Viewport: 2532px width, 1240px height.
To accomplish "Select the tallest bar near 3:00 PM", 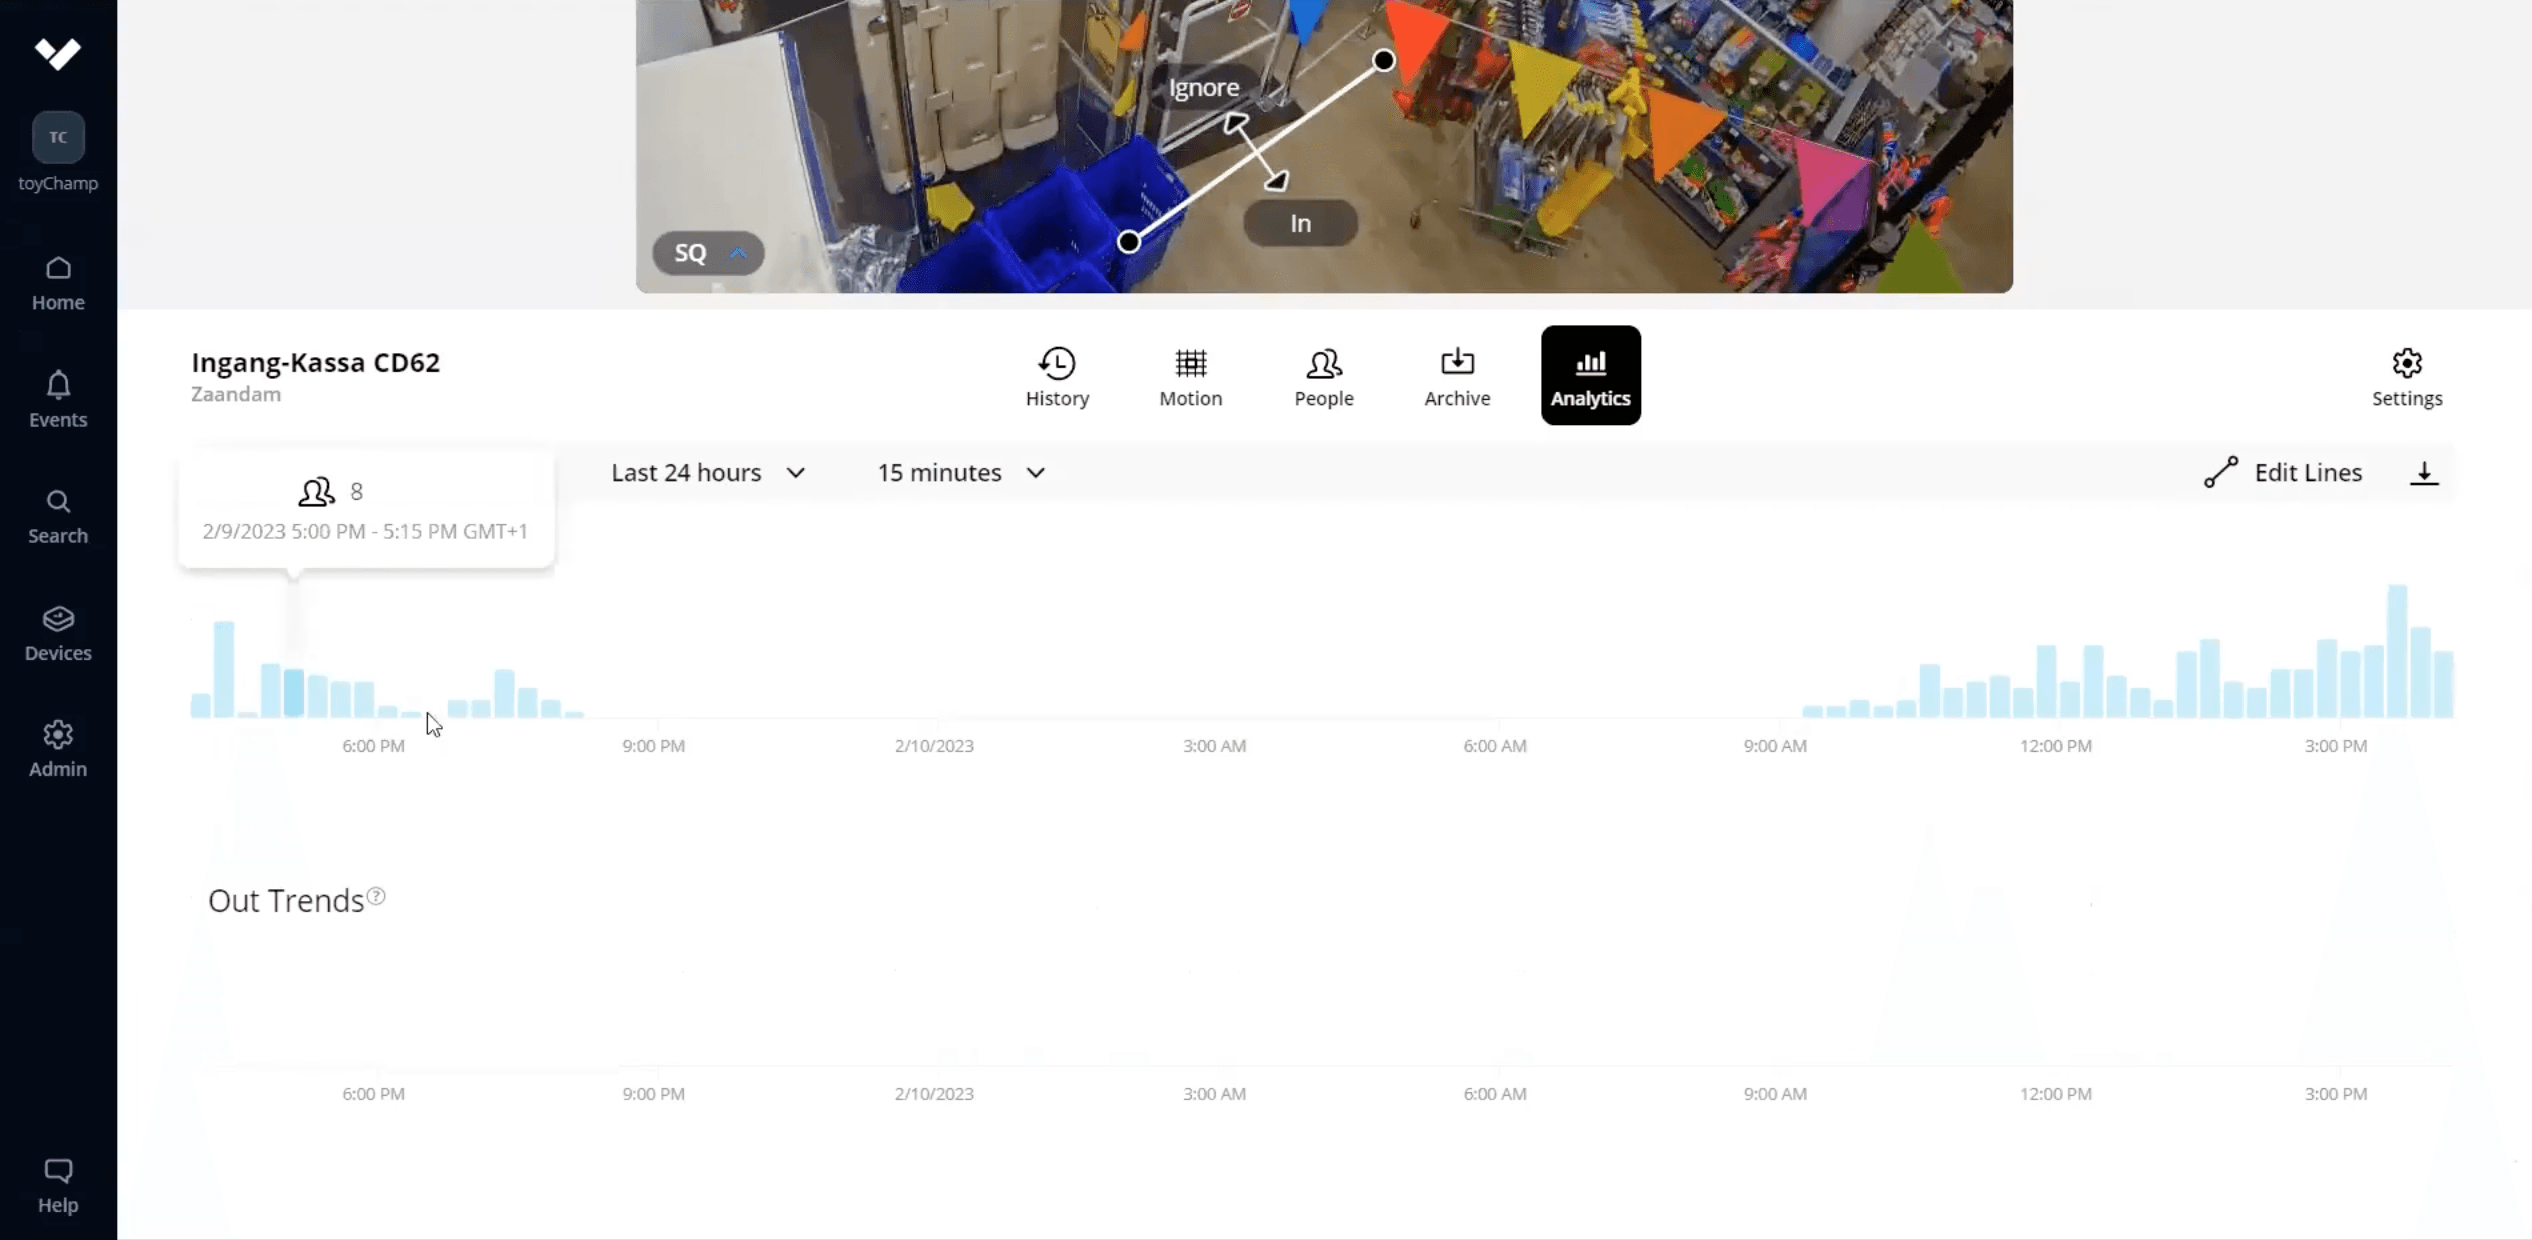I will (x=2396, y=650).
